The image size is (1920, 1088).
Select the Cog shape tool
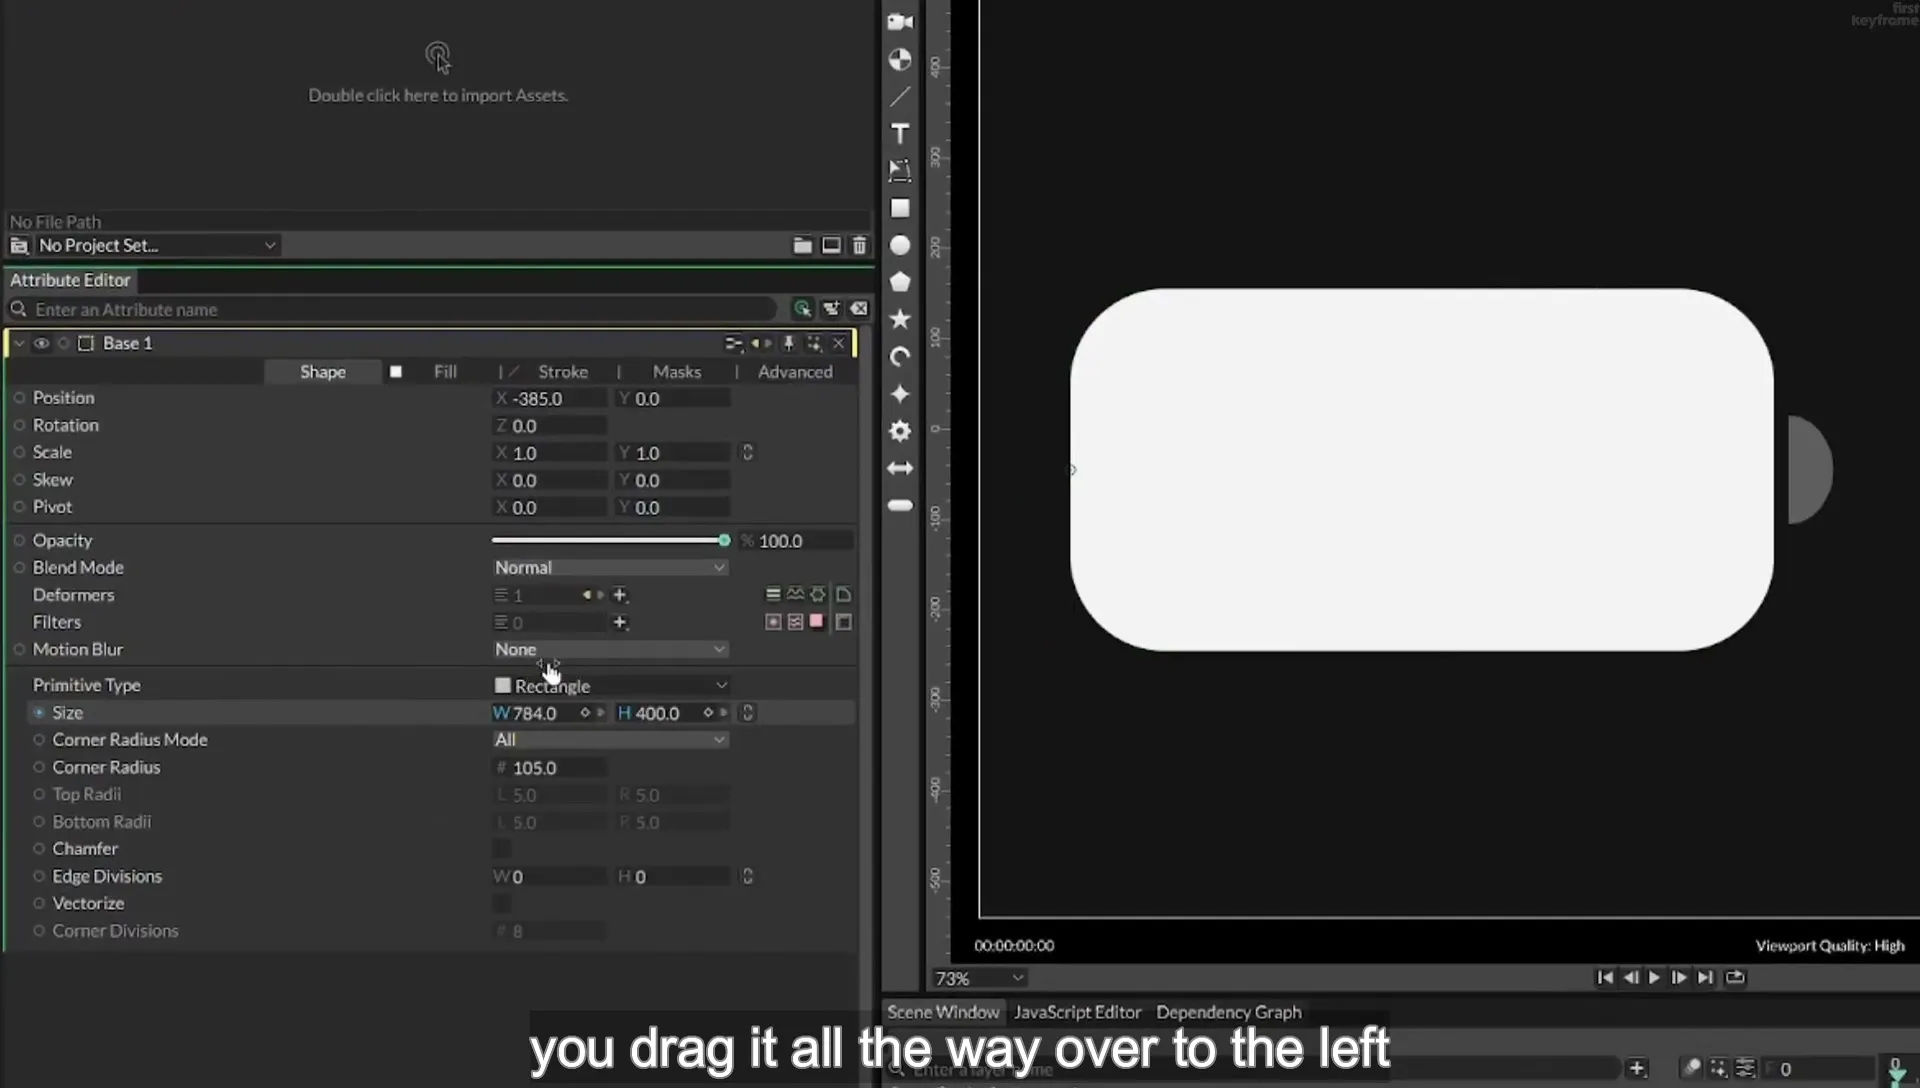[900, 431]
